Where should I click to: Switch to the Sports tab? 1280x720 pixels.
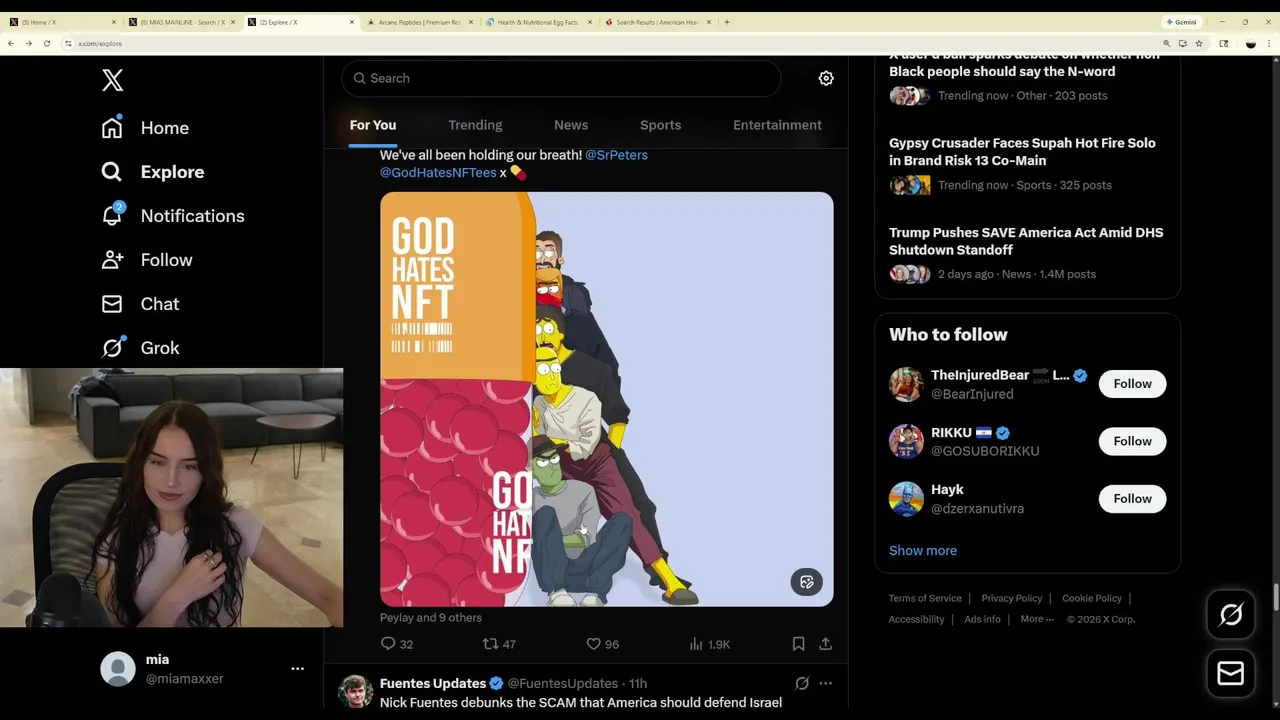click(x=660, y=125)
